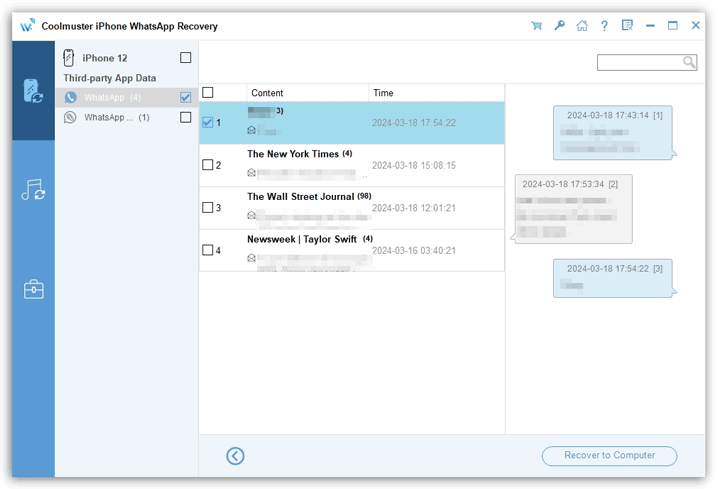Click the WhatsApp ... (1) attachments icon
This screenshot has height=489, width=718.
[70, 117]
